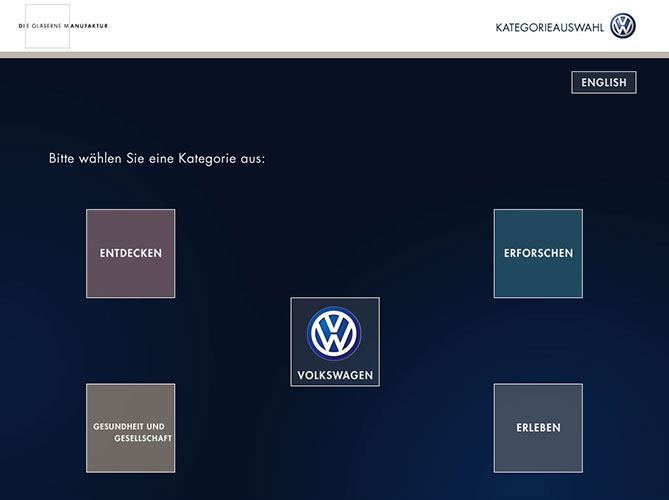Choose the ERLEBEN category tile
This screenshot has height=500, width=669.
coord(538,428)
